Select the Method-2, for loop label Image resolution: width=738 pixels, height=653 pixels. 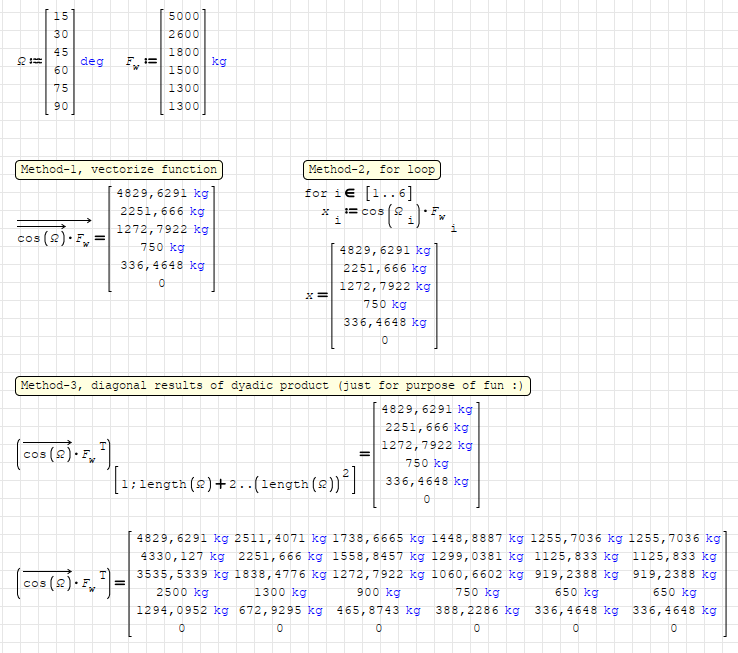click(372, 169)
